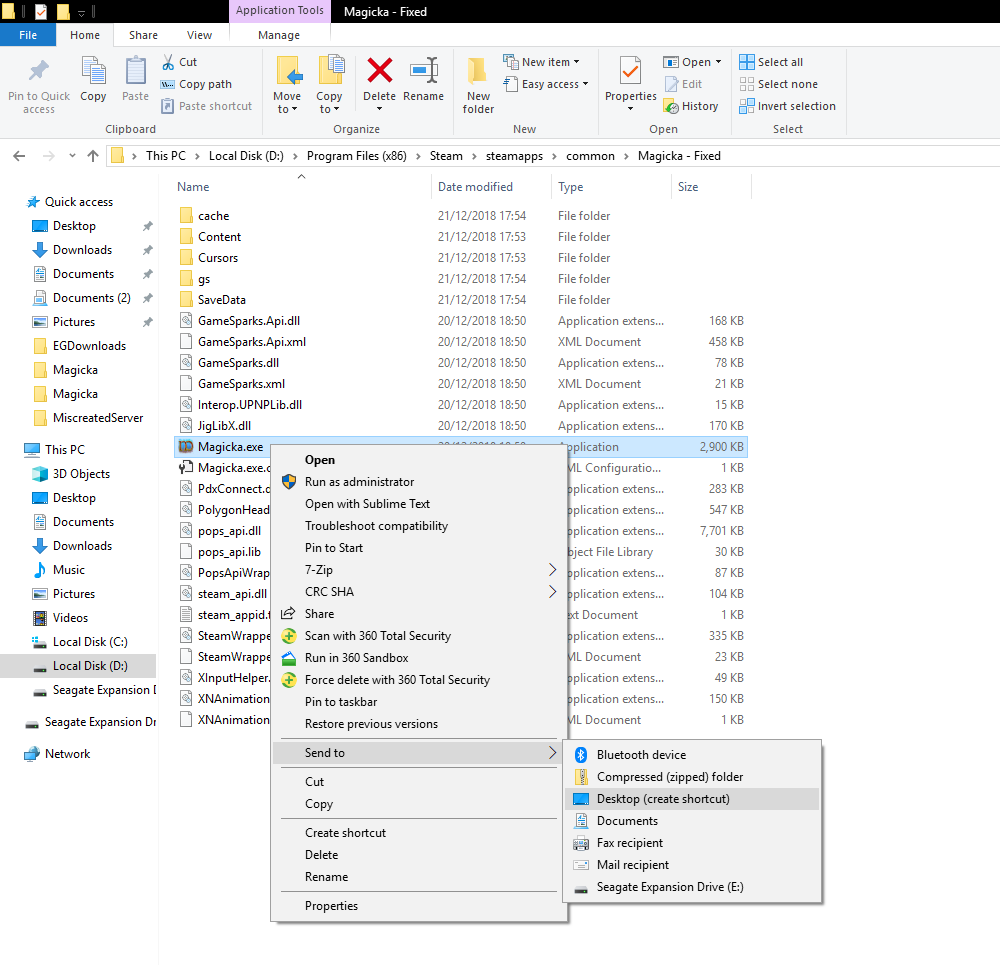
Task: Open the ribbon Open dropdown arrow
Action: [718, 62]
